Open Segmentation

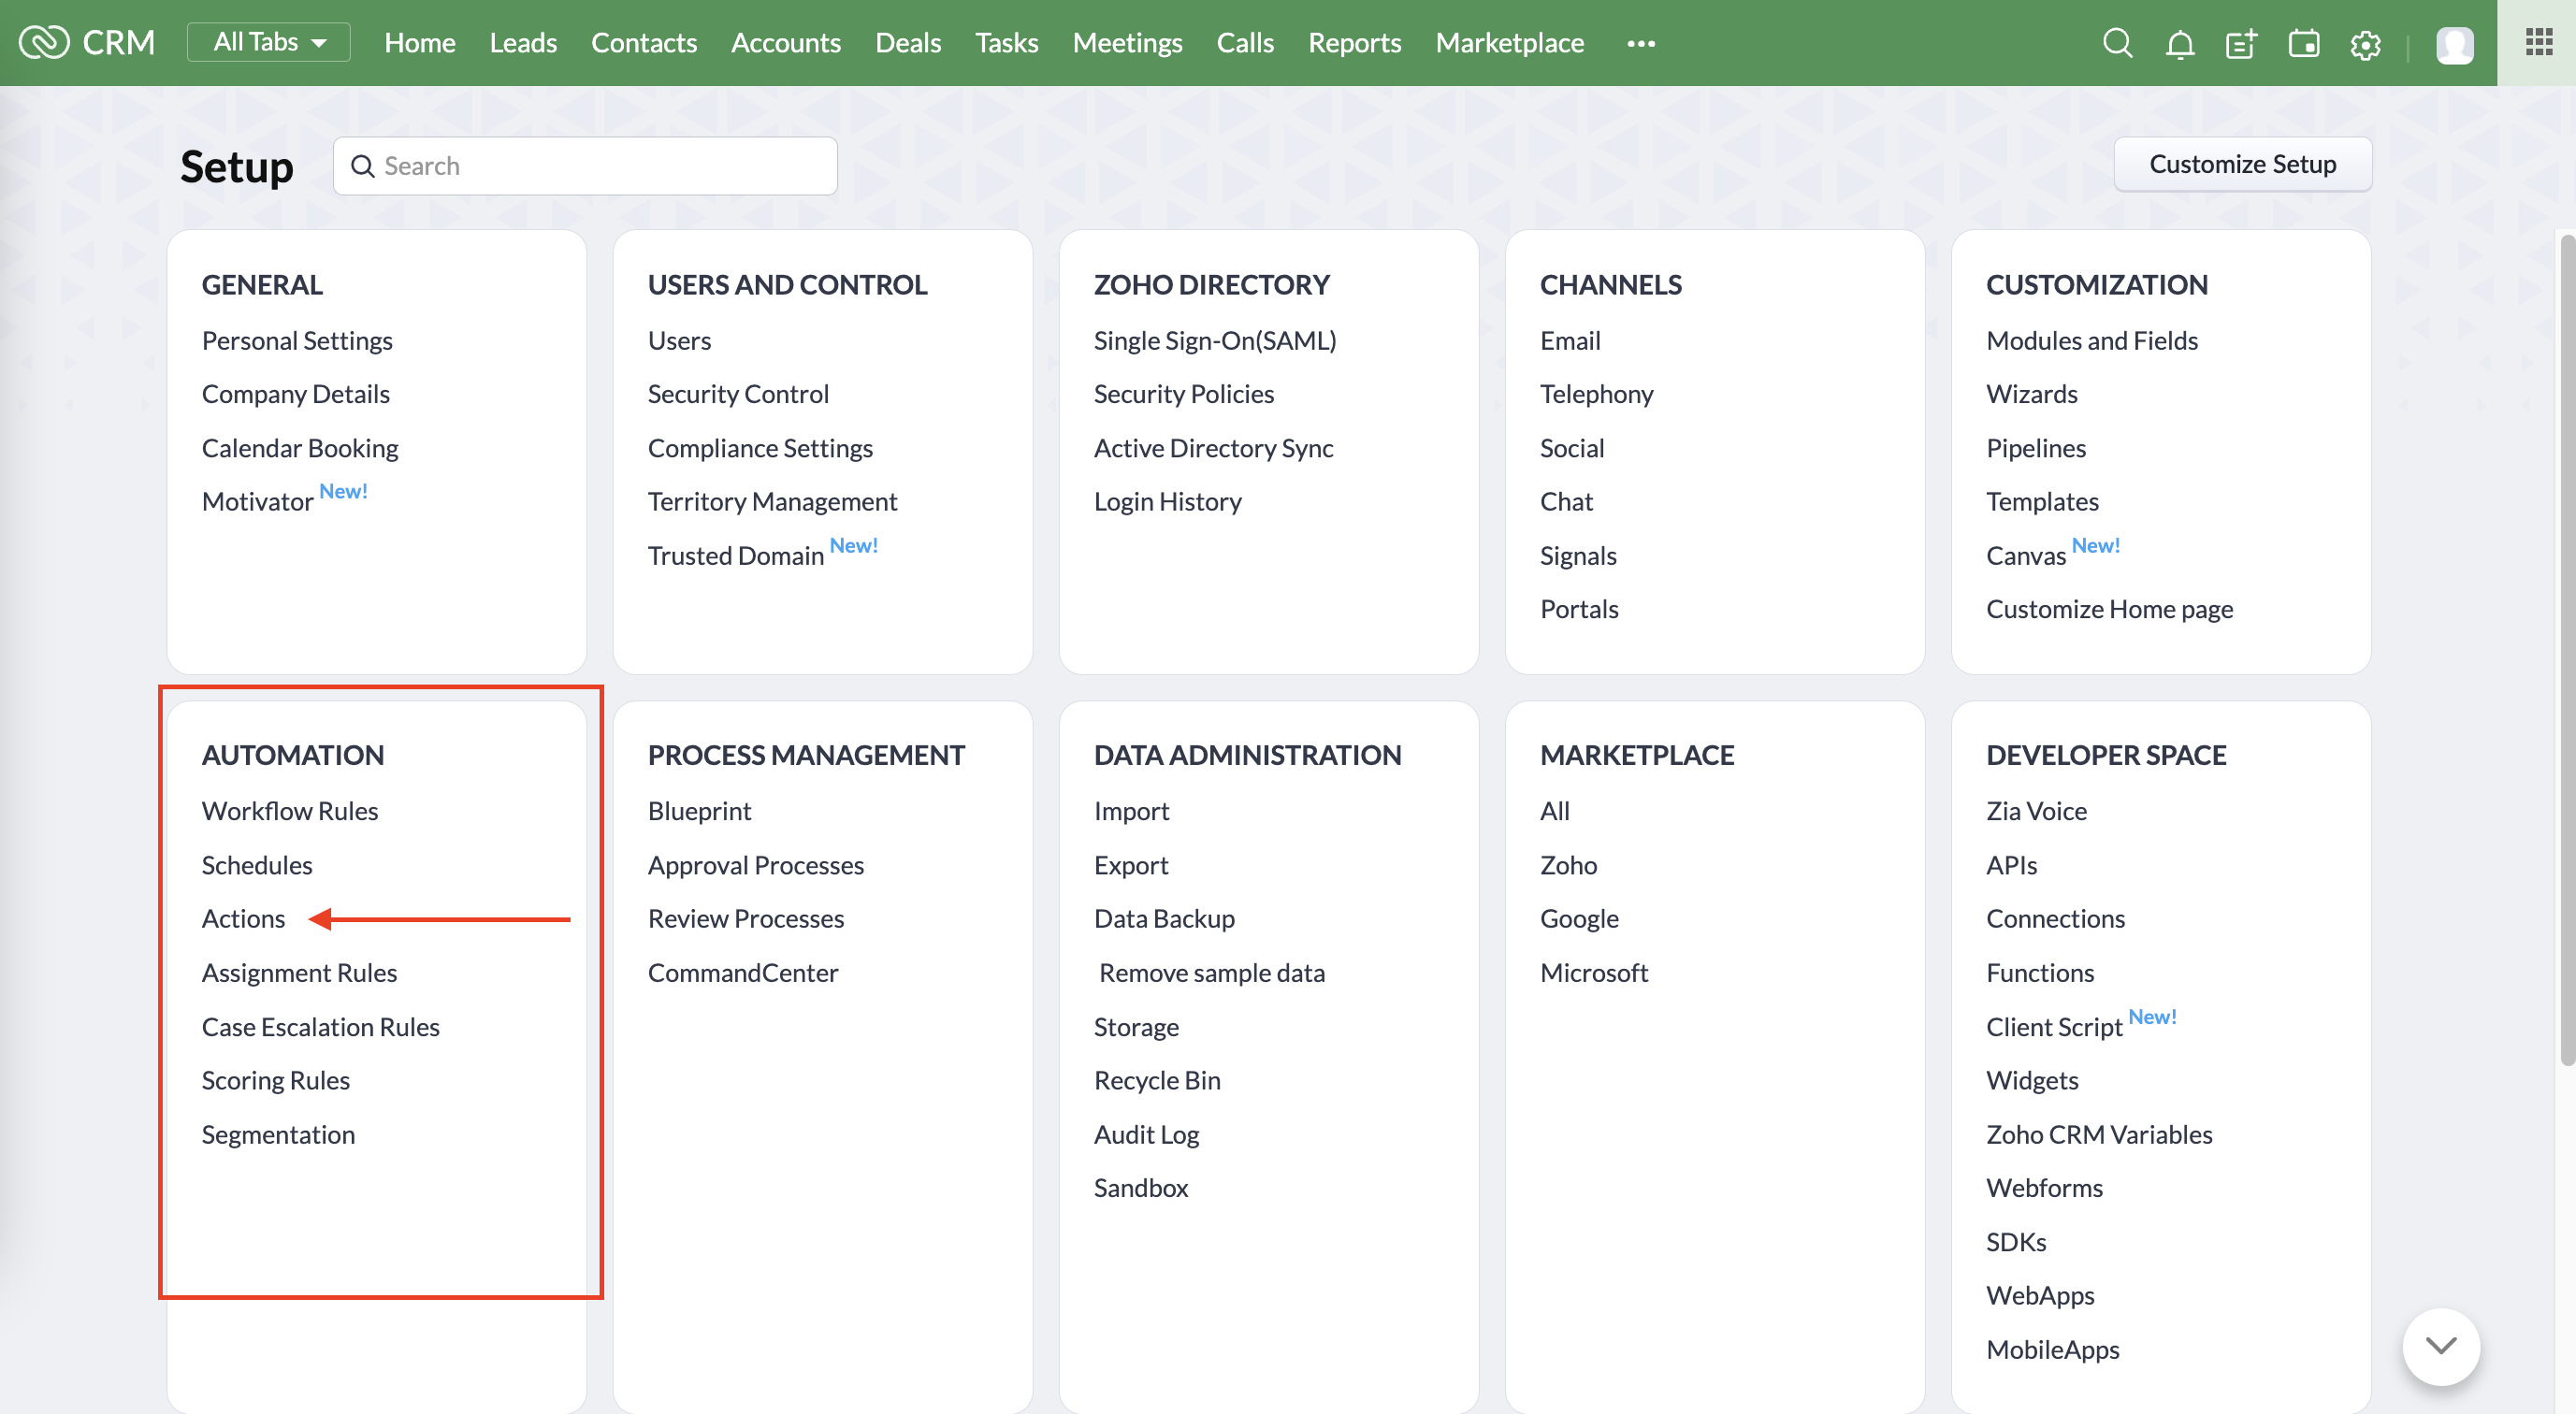pyautogui.click(x=278, y=1134)
